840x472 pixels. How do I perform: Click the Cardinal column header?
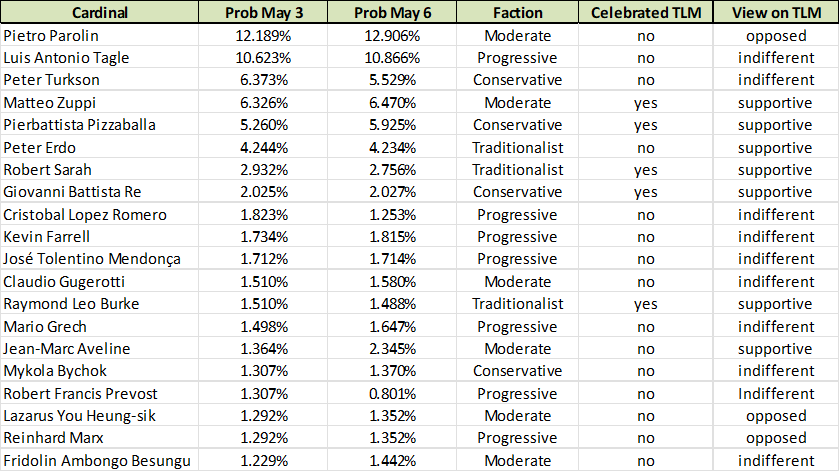(x=98, y=13)
